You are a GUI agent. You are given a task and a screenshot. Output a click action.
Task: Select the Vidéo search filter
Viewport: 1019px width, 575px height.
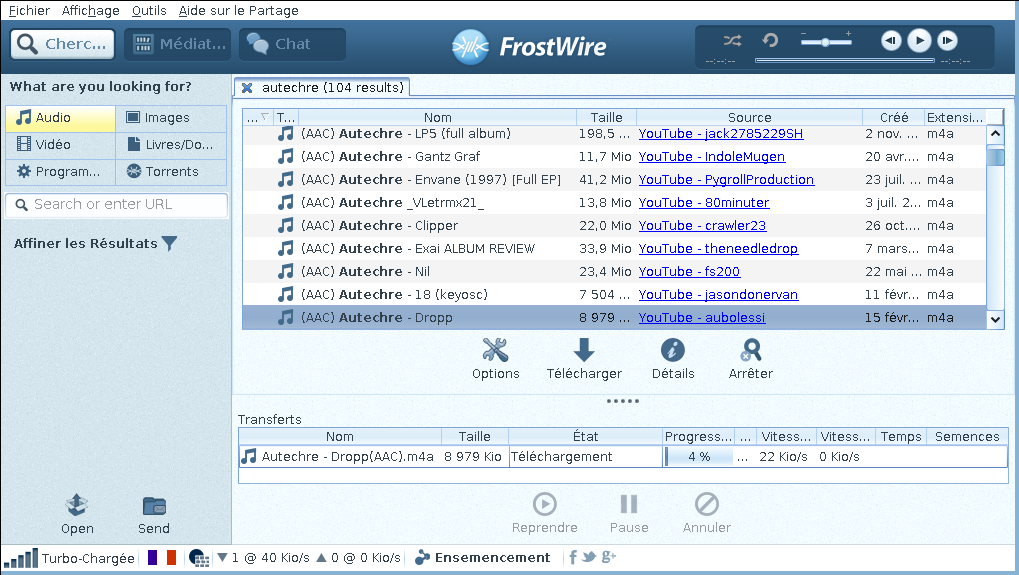pyautogui.click(x=61, y=144)
